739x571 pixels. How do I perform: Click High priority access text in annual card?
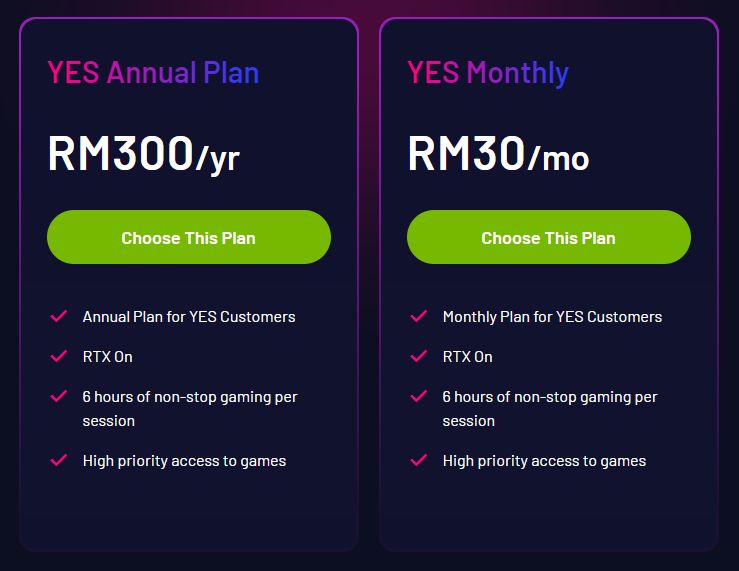(184, 461)
